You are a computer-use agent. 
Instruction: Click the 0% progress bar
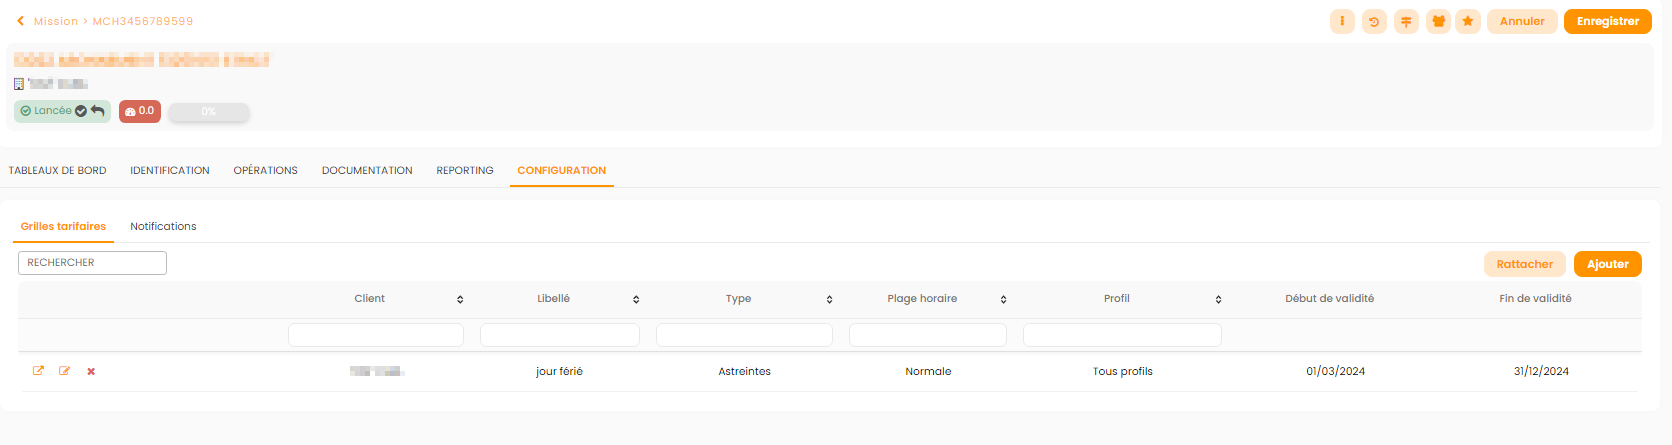point(208,112)
